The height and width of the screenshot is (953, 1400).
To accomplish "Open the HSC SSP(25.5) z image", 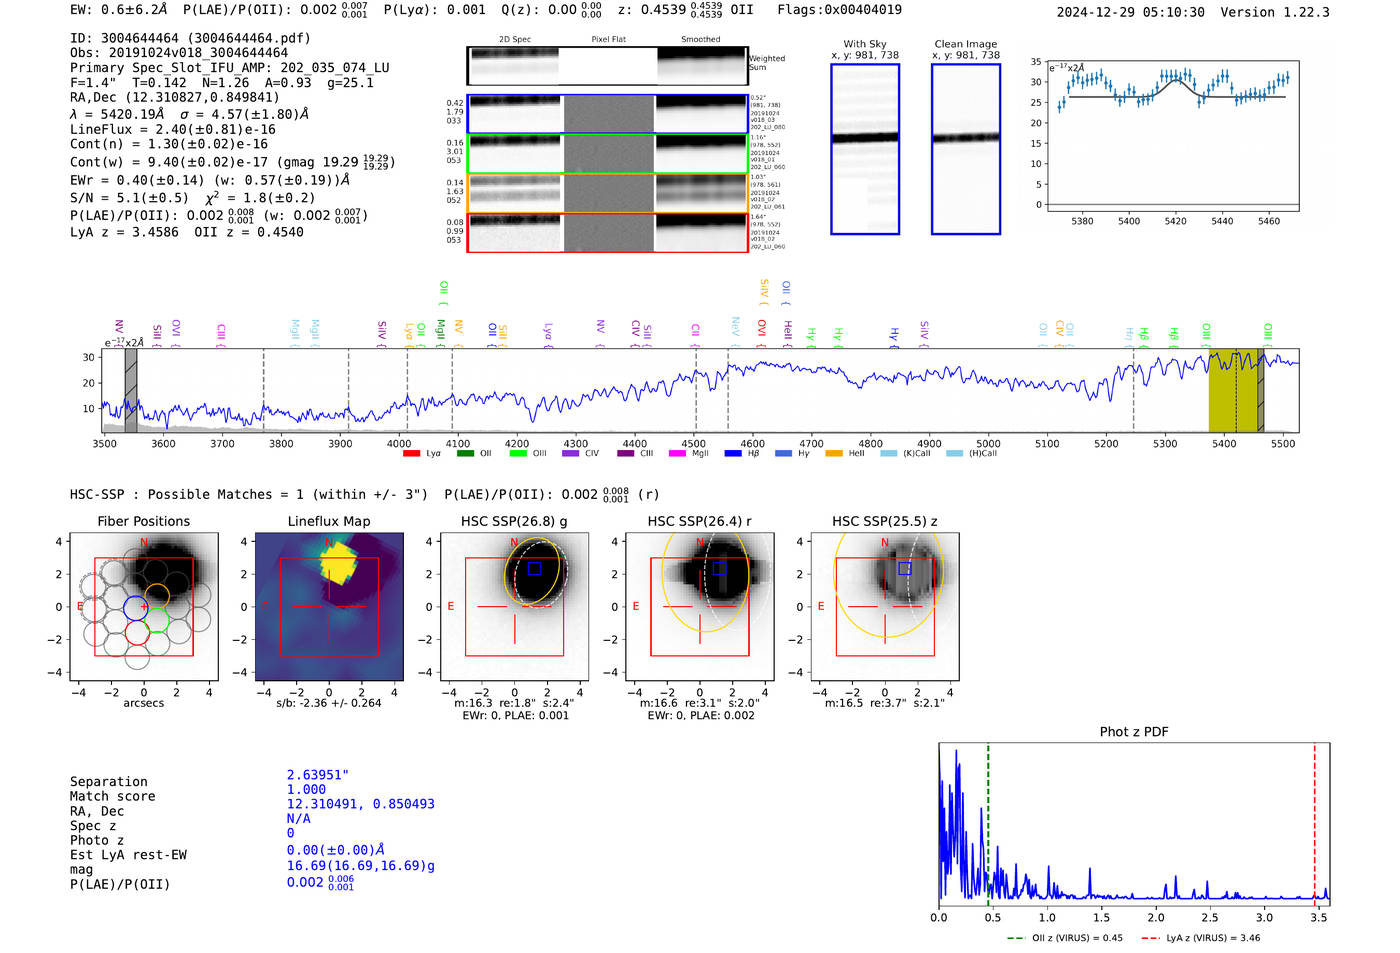I will tap(885, 607).
